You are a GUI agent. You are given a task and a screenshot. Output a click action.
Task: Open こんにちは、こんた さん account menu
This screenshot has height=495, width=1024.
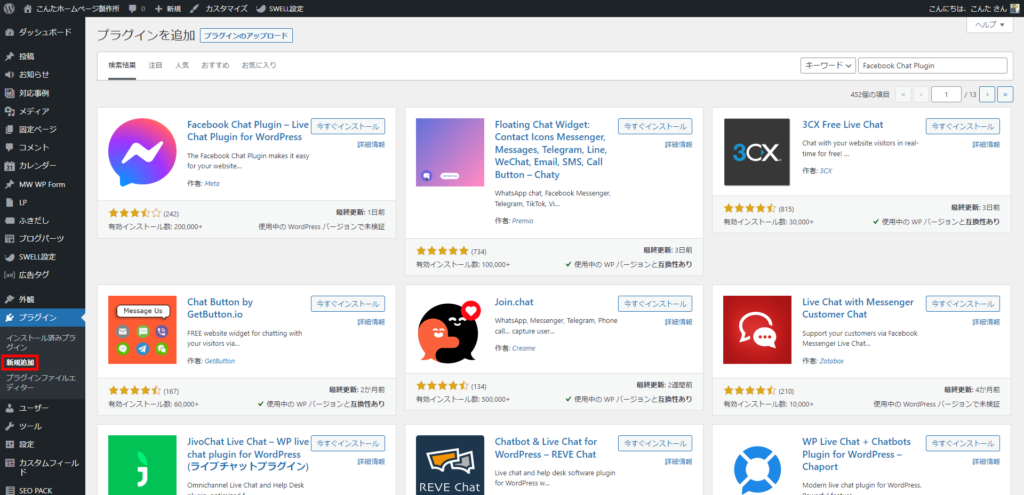973,8
